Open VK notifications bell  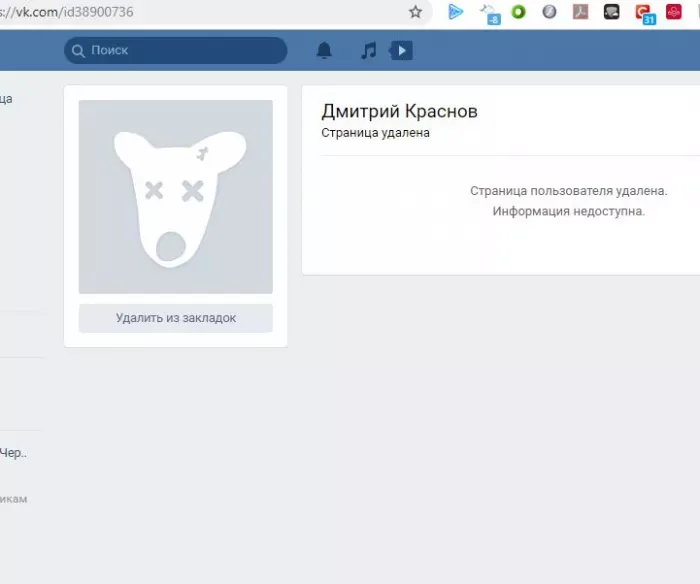pyautogui.click(x=324, y=50)
